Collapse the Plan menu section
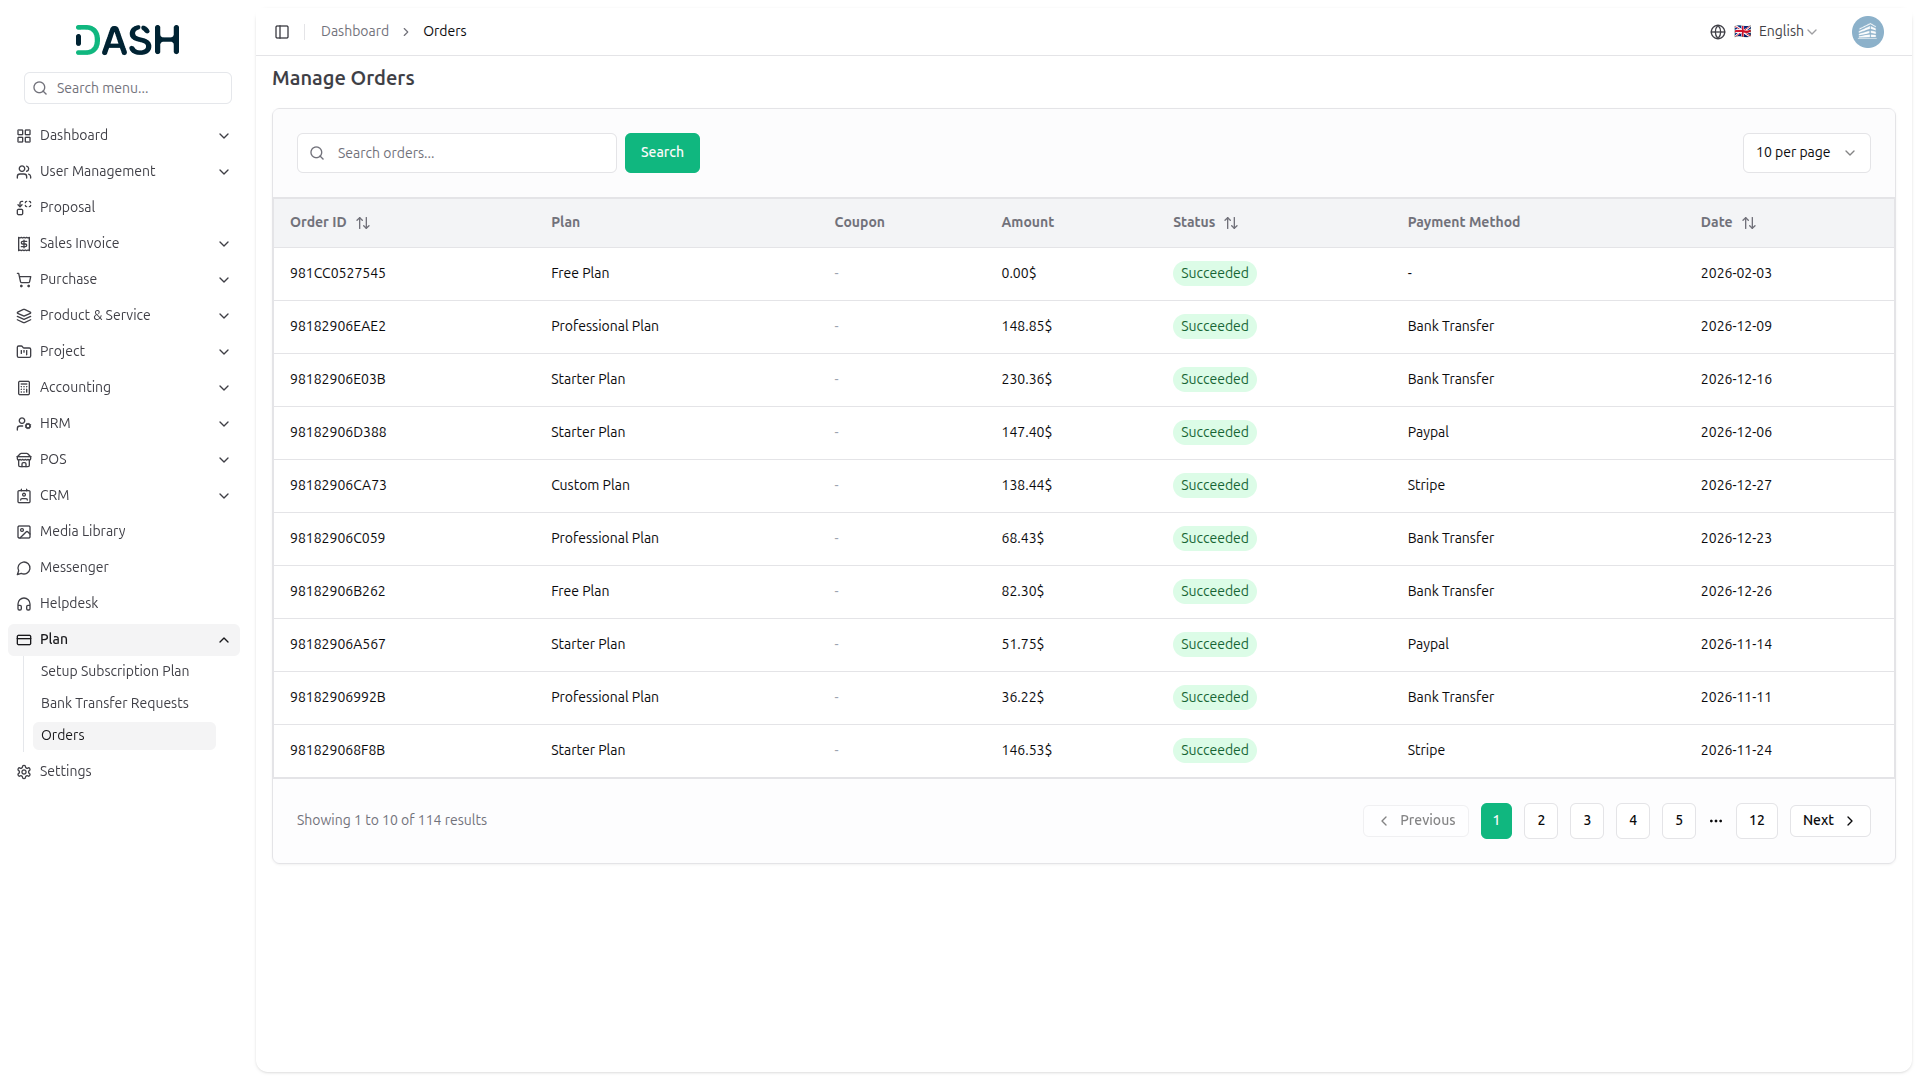Image resolution: width=1920 pixels, height=1080 pixels. (224, 640)
